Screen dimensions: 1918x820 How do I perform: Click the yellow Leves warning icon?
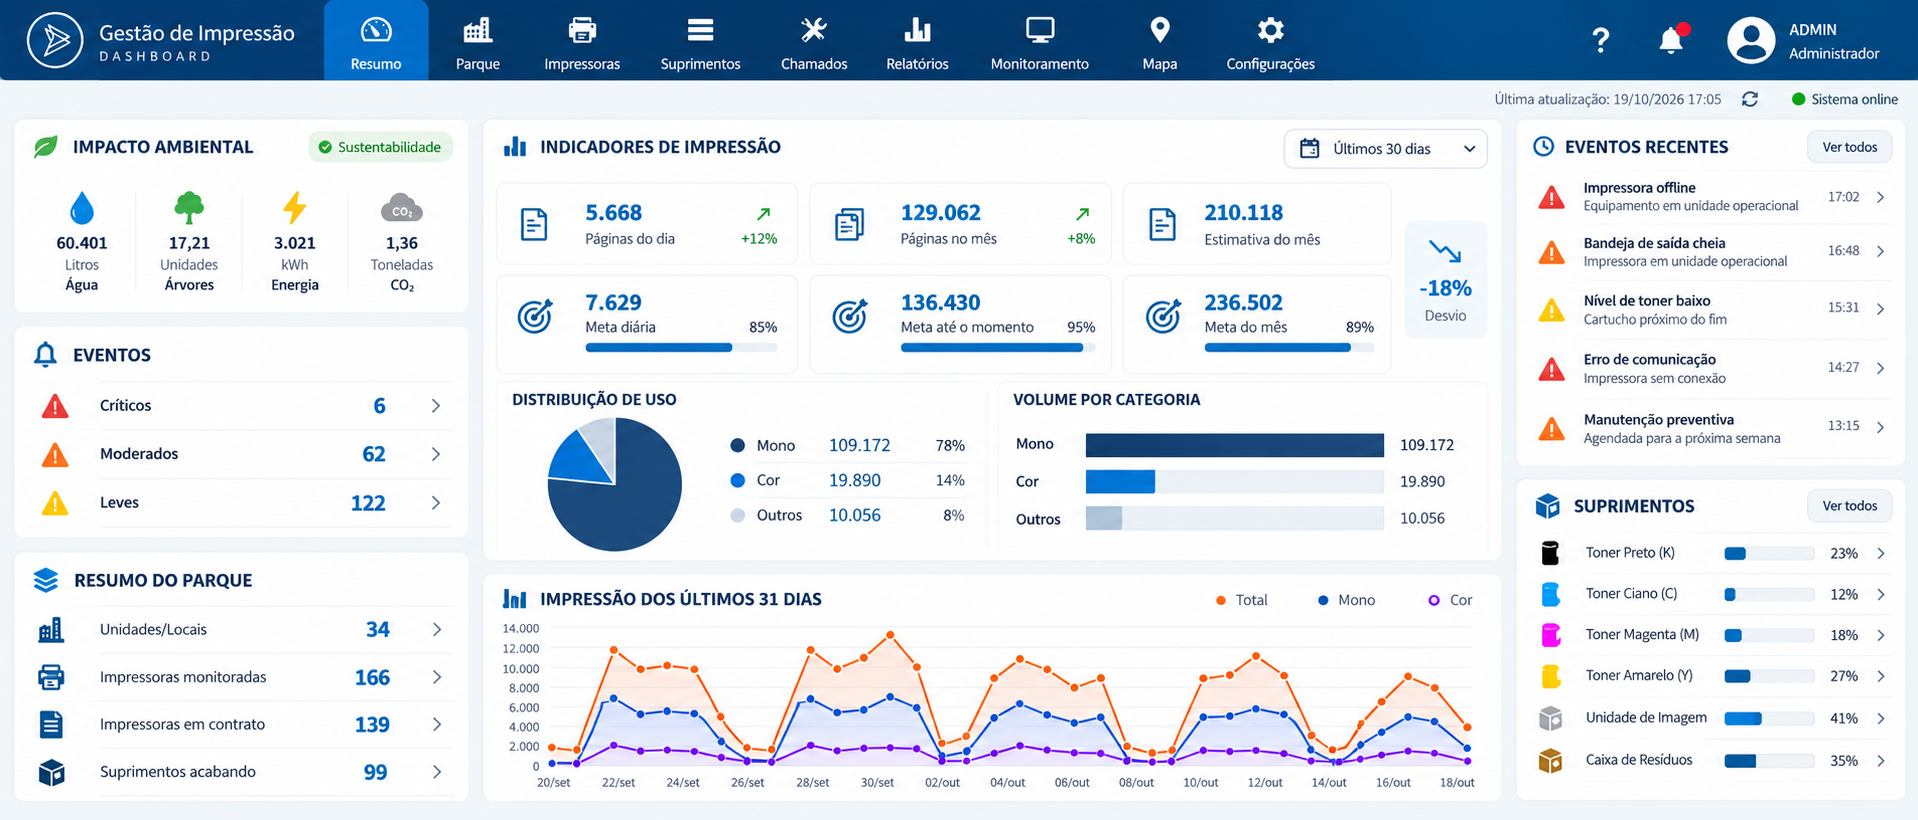pyautogui.click(x=55, y=503)
